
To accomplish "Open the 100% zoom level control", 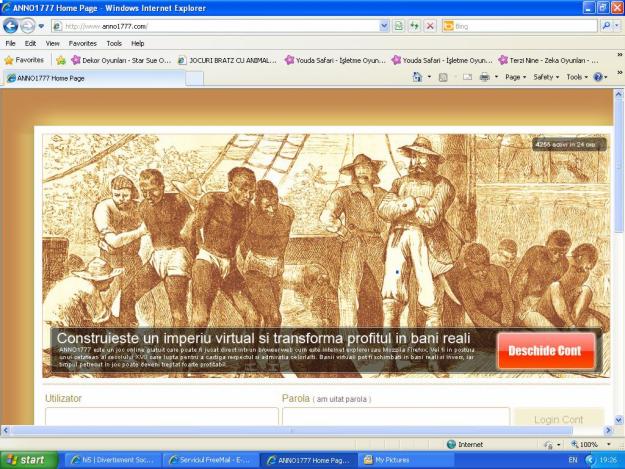I will (x=585, y=444).
